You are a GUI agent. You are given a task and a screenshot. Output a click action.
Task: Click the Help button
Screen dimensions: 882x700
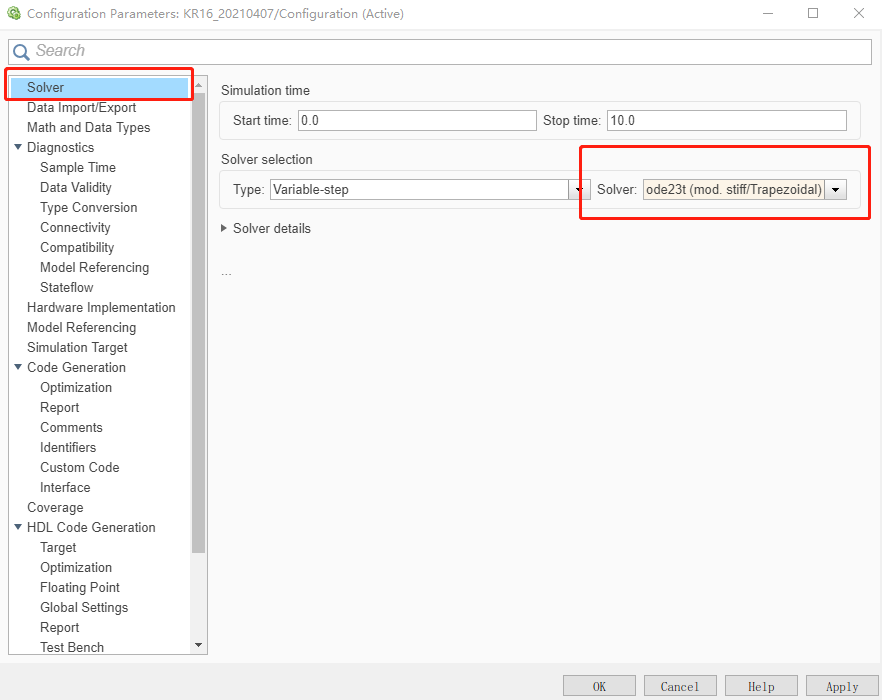coord(761,686)
